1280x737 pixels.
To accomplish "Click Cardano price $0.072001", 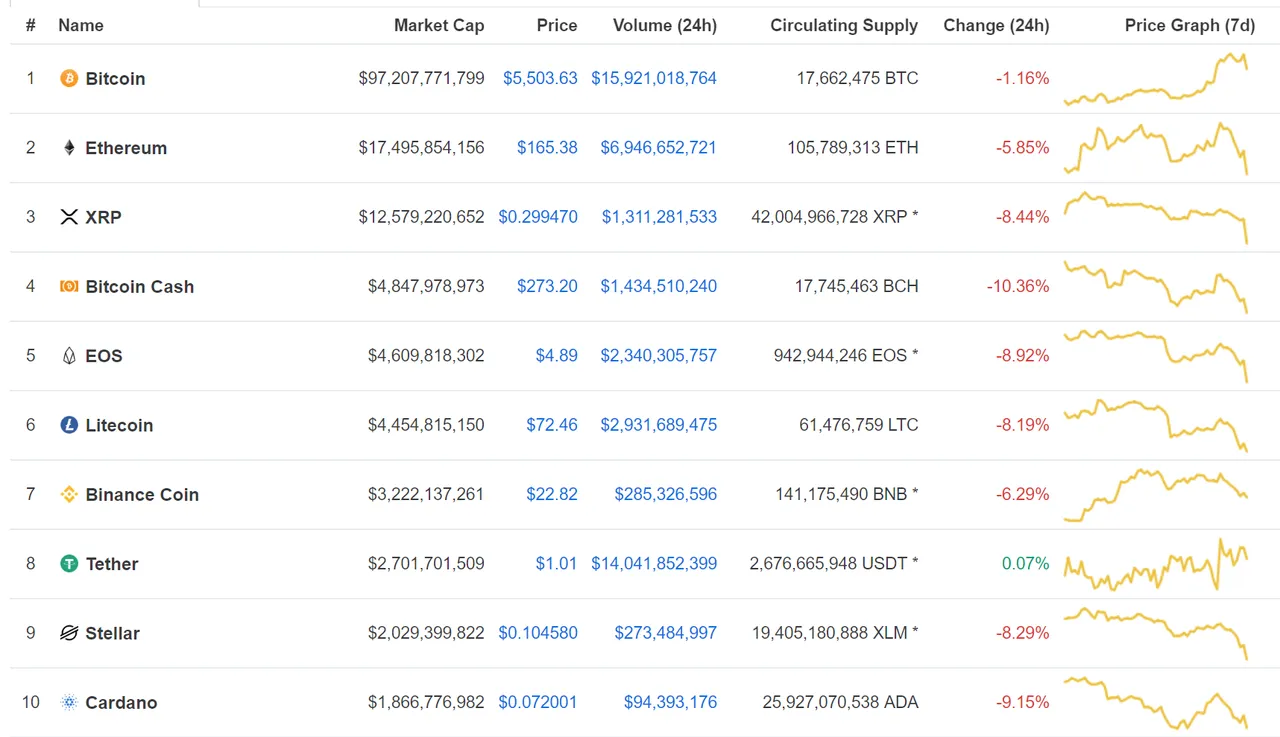I will [538, 702].
